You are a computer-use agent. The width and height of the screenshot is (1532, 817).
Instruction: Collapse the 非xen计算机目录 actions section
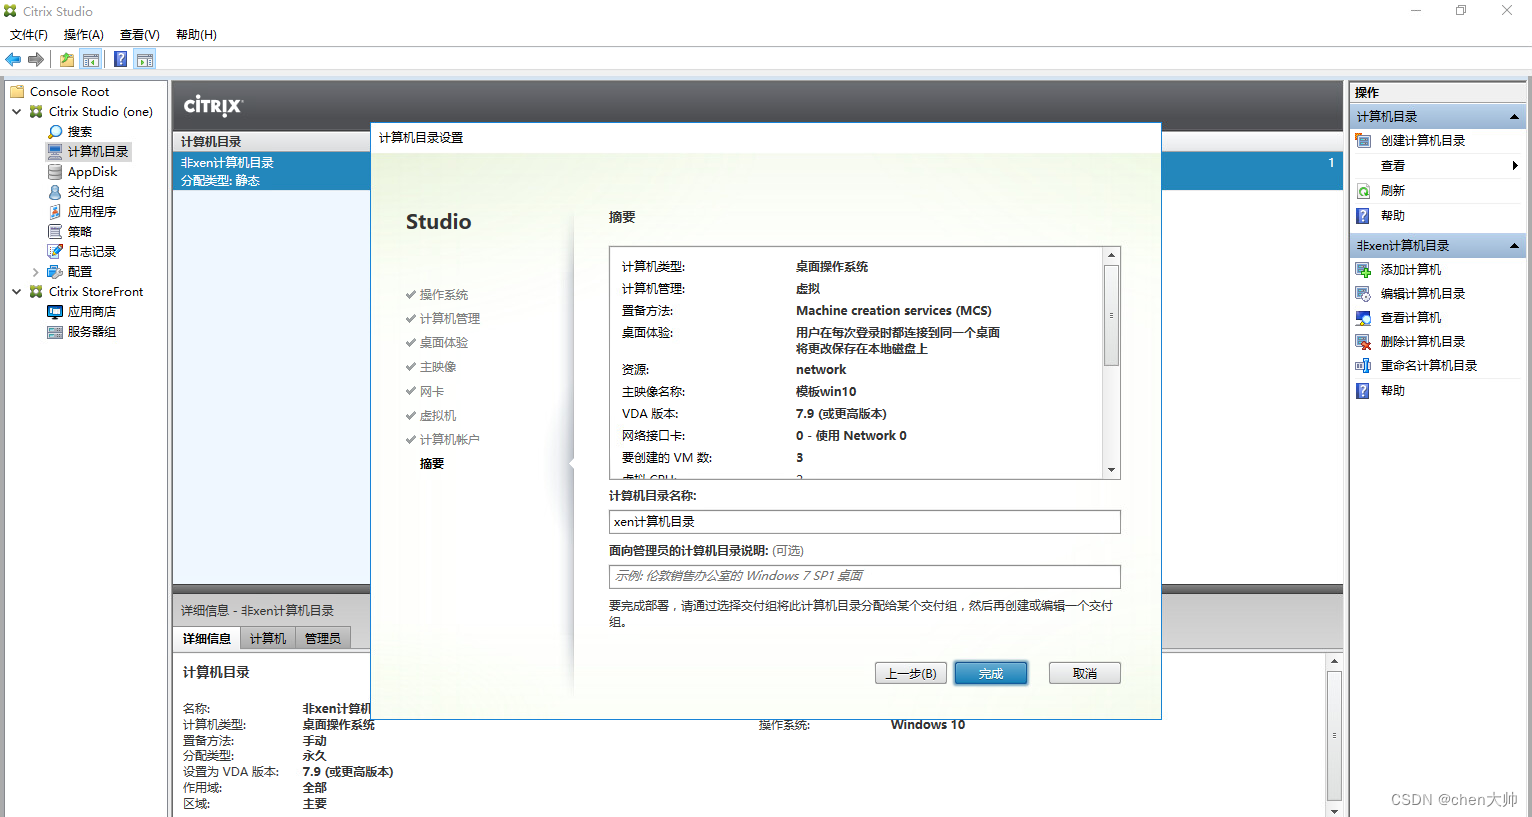(1514, 246)
